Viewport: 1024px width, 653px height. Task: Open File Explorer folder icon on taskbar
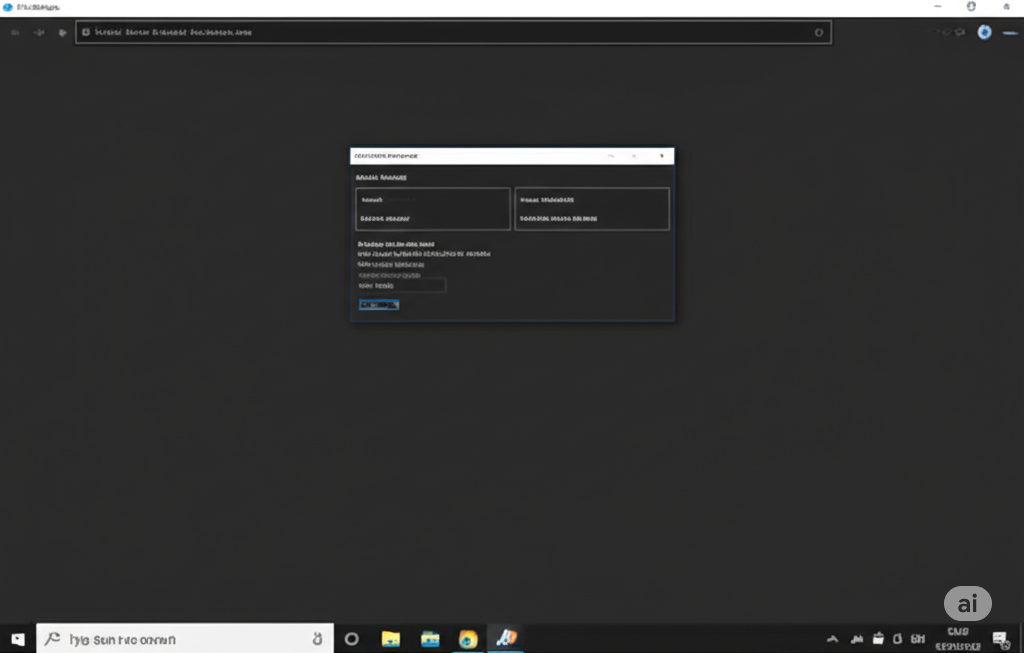click(x=391, y=639)
